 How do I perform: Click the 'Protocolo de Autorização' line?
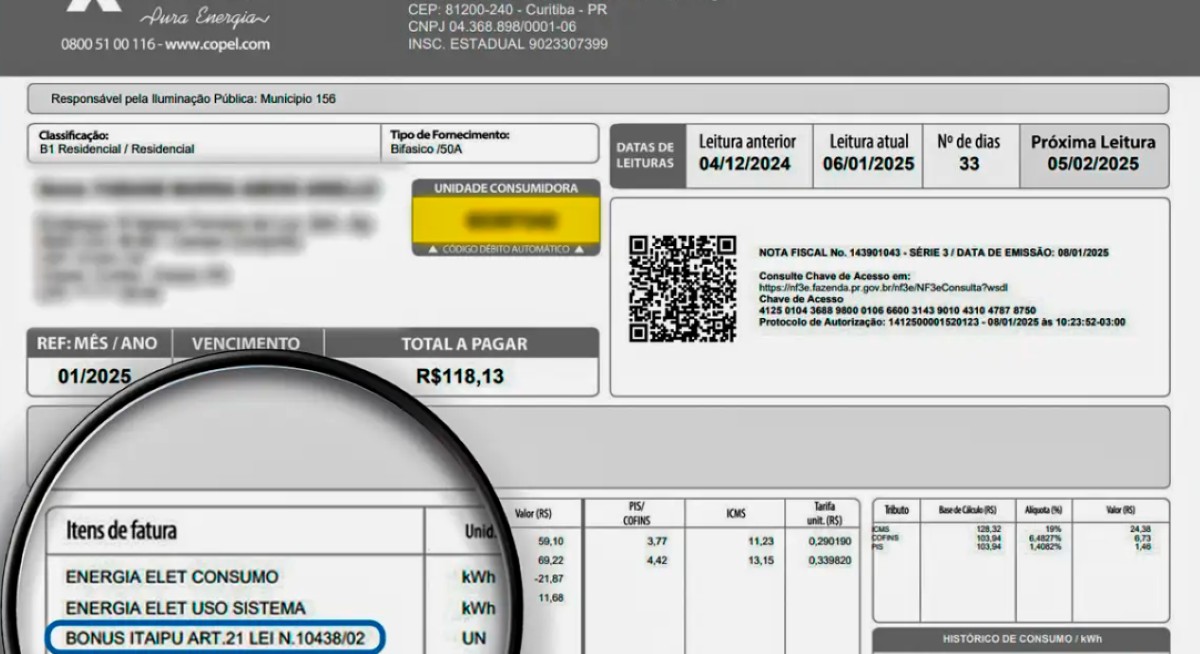click(942, 322)
